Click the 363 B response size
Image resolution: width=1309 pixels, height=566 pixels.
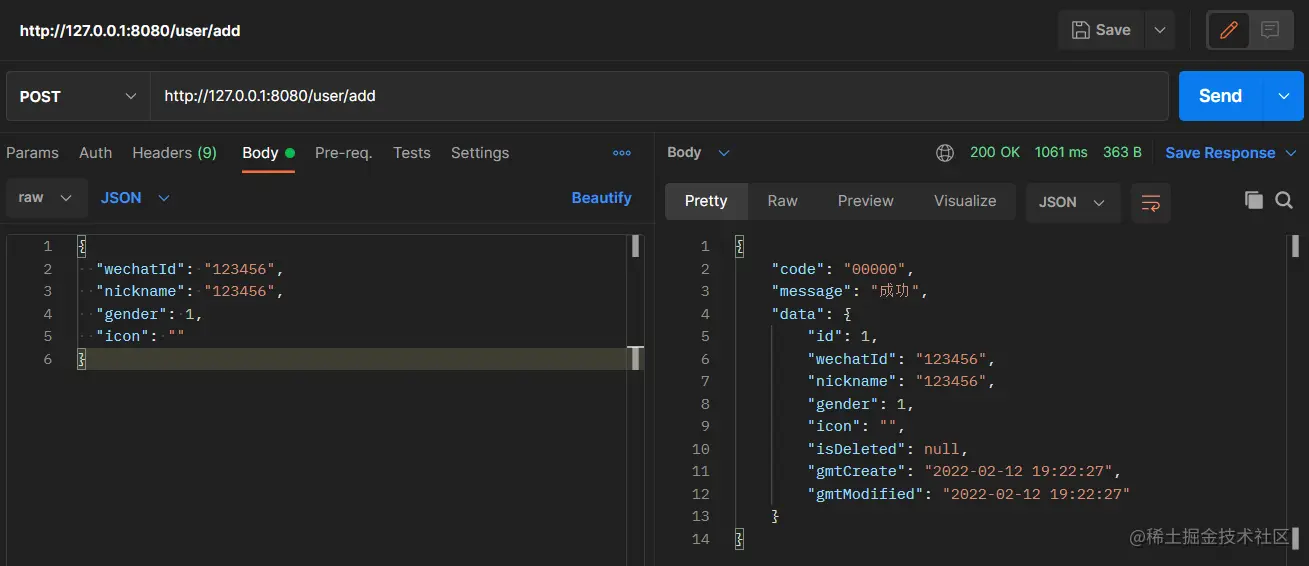coord(1122,153)
